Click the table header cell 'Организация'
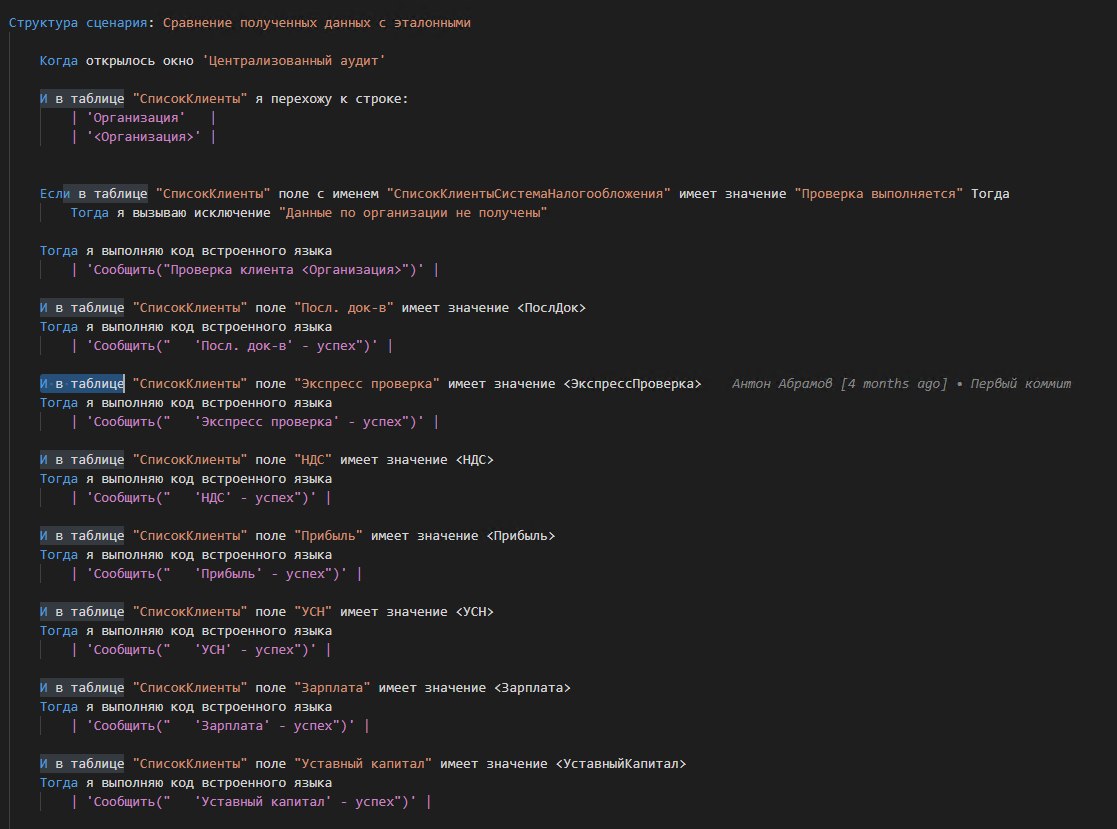The height and width of the screenshot is (829, 1117). 135,118
